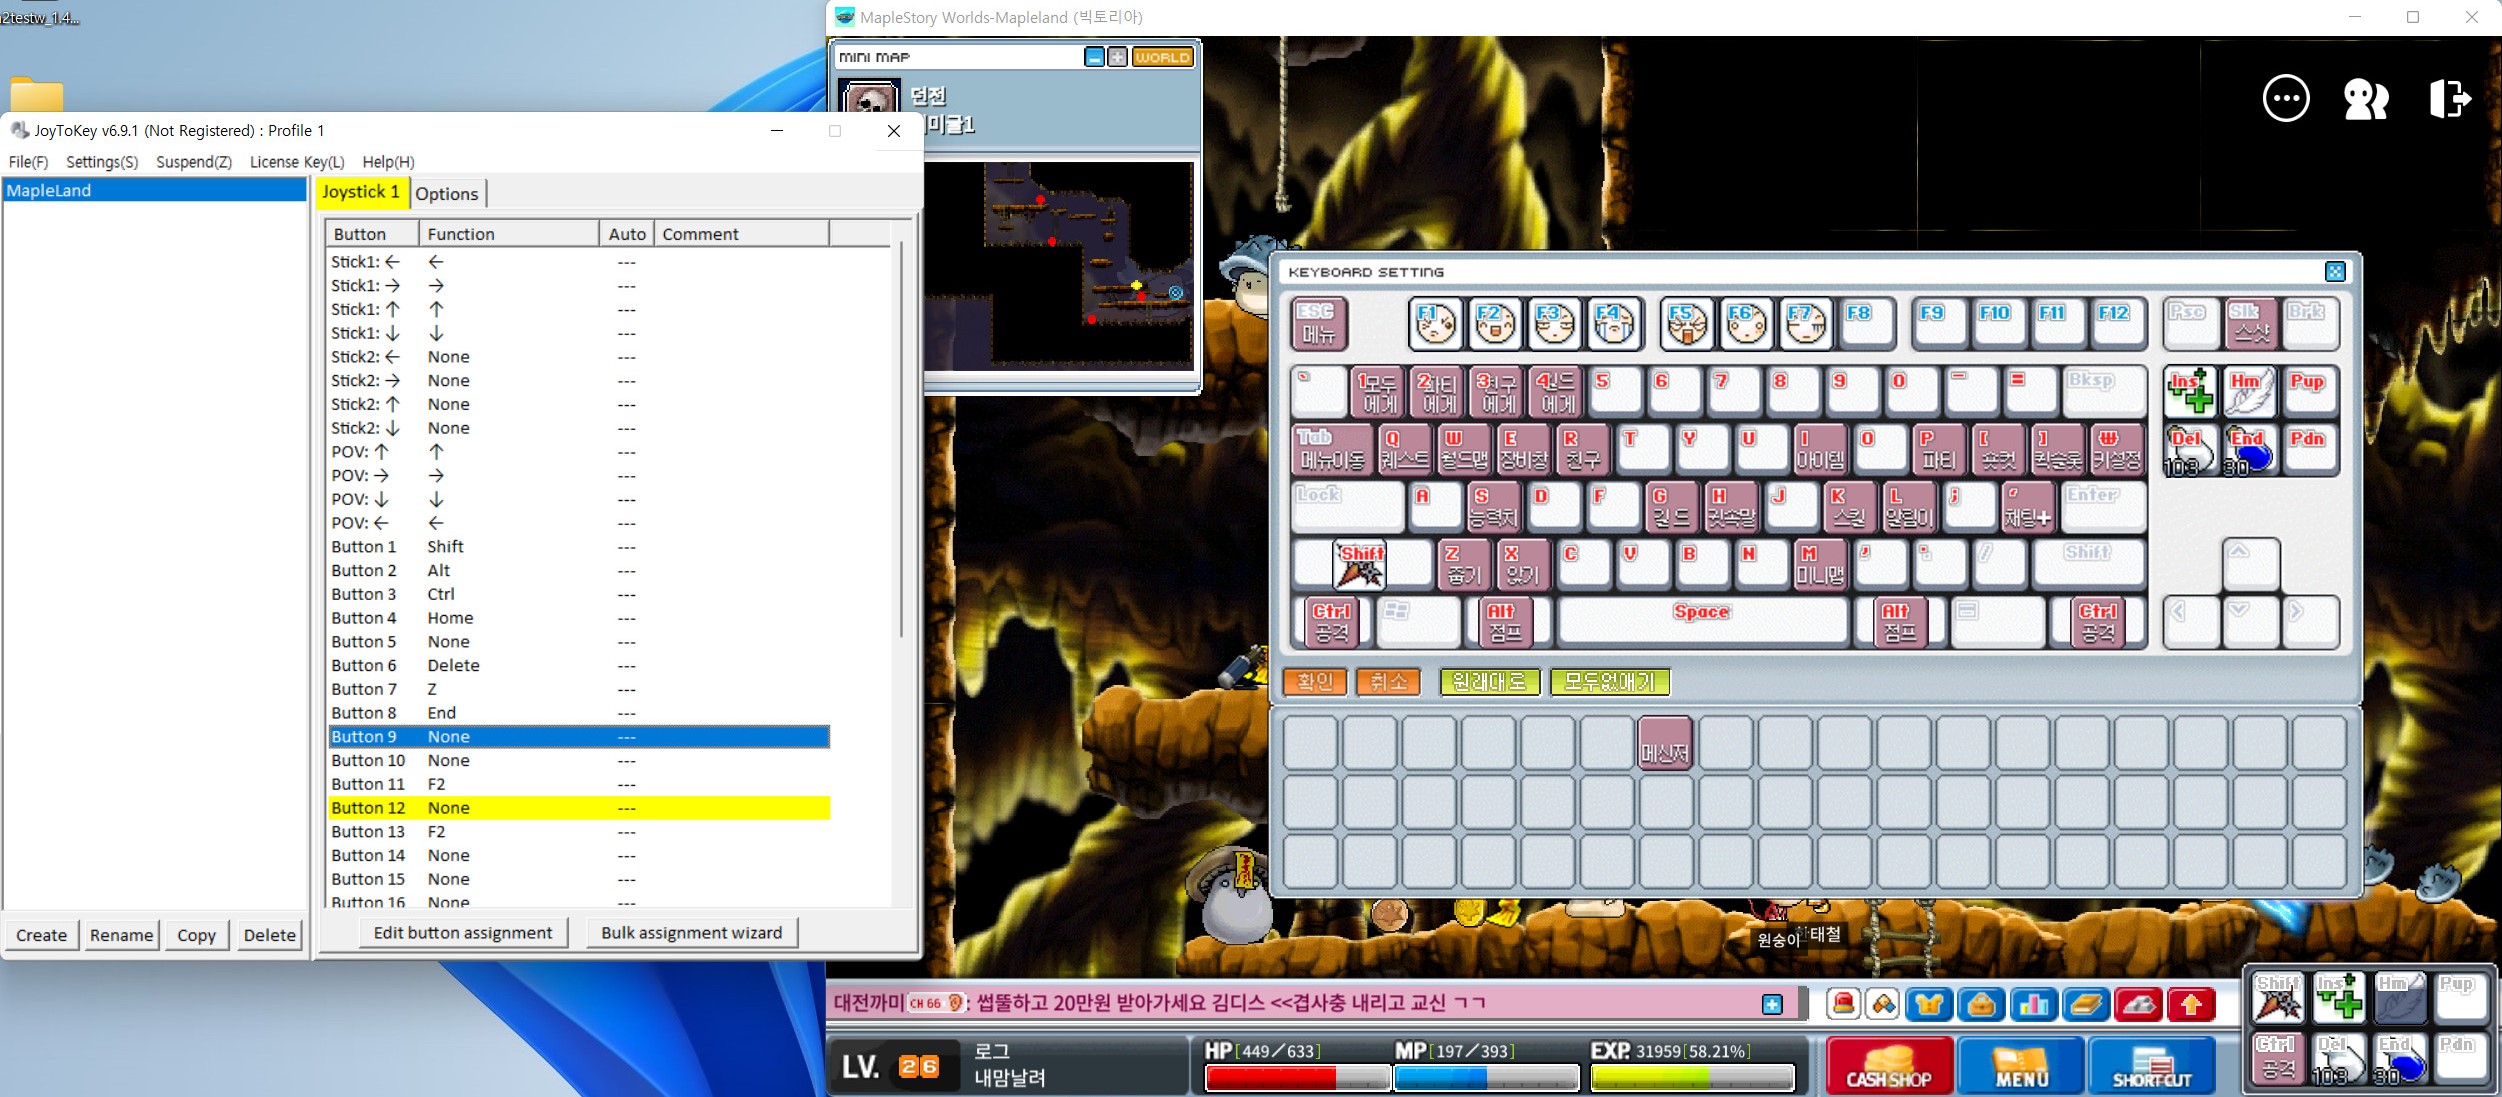
Task: Click Edit button assignment
Action: click(x=463, y=933)
